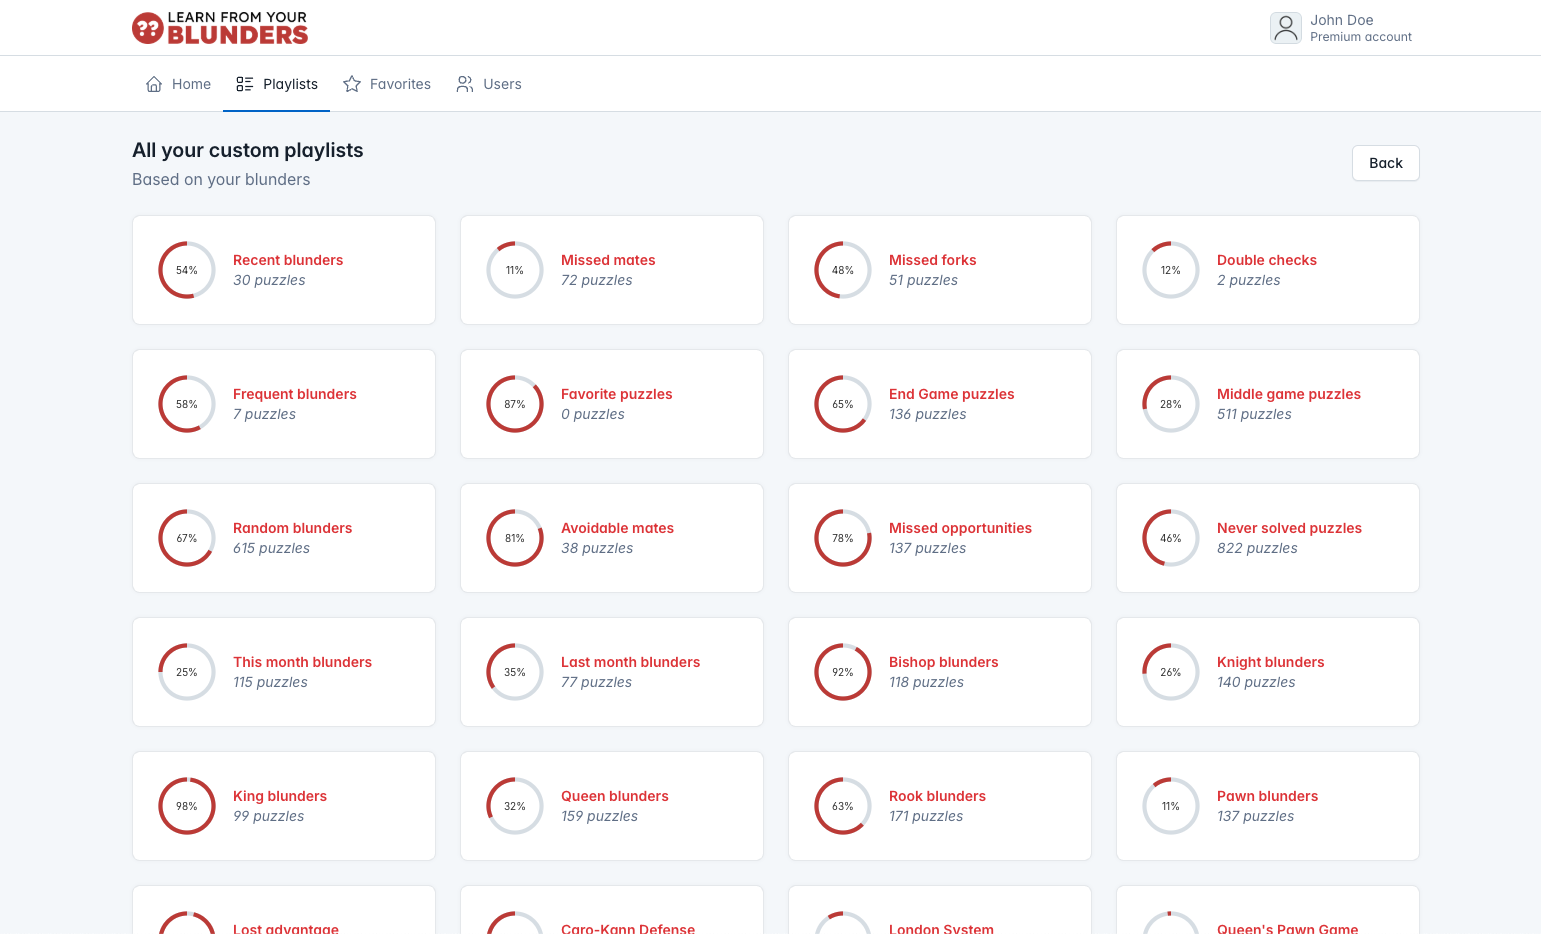
Task: Click the Home house icon
Action: 154,84
